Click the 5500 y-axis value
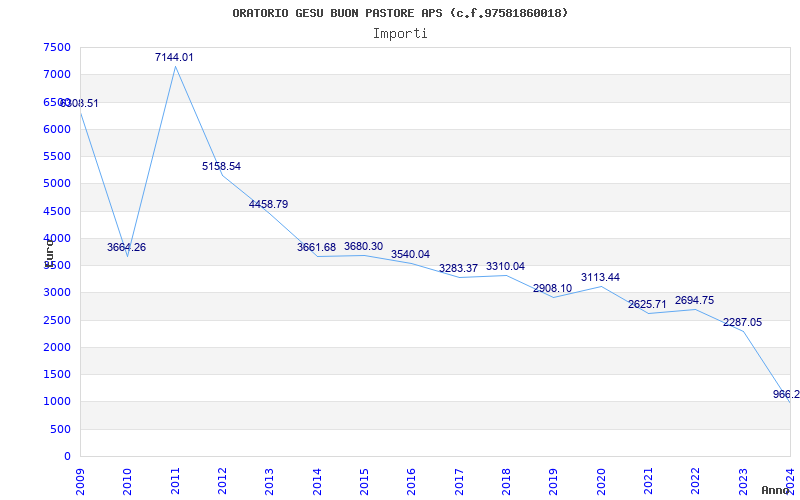 (57, 156)
